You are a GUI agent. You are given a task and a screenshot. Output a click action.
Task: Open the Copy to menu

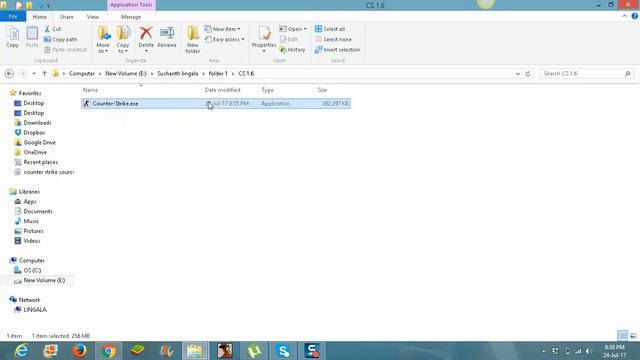(x=123, y=40)
